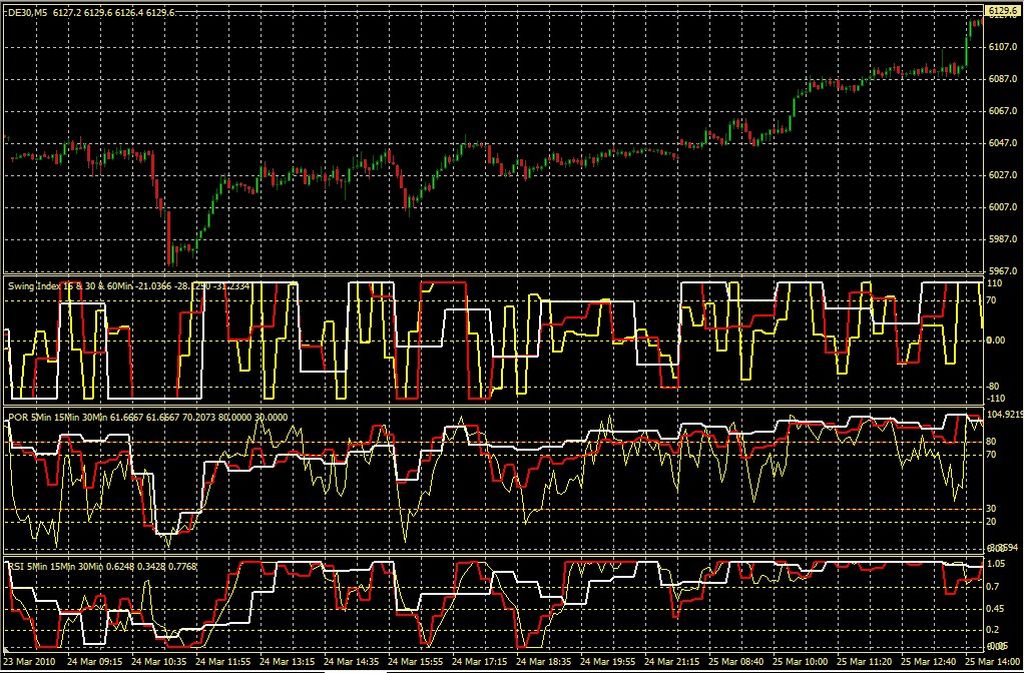Viewport: 1024px width, 673px height.
Task: Click the 24 Mar 18:35 time label
Action: [x=541, y=661]
